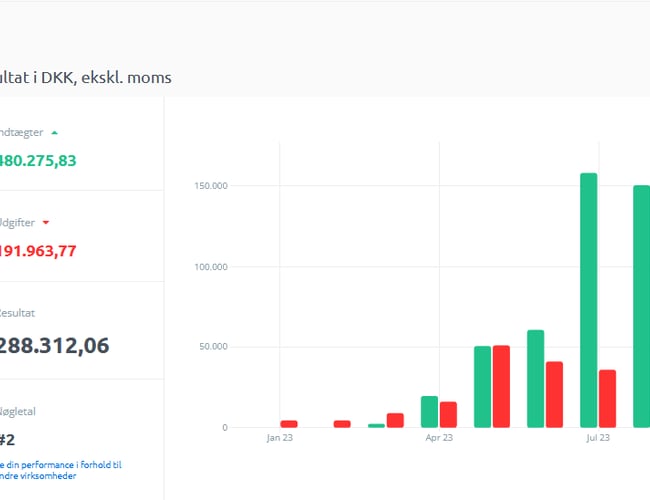Image resolution: width=650 pixels, height=500 pixels.
Task: Click the green May bar near 50.000
Action: click(x=482, y=387)
